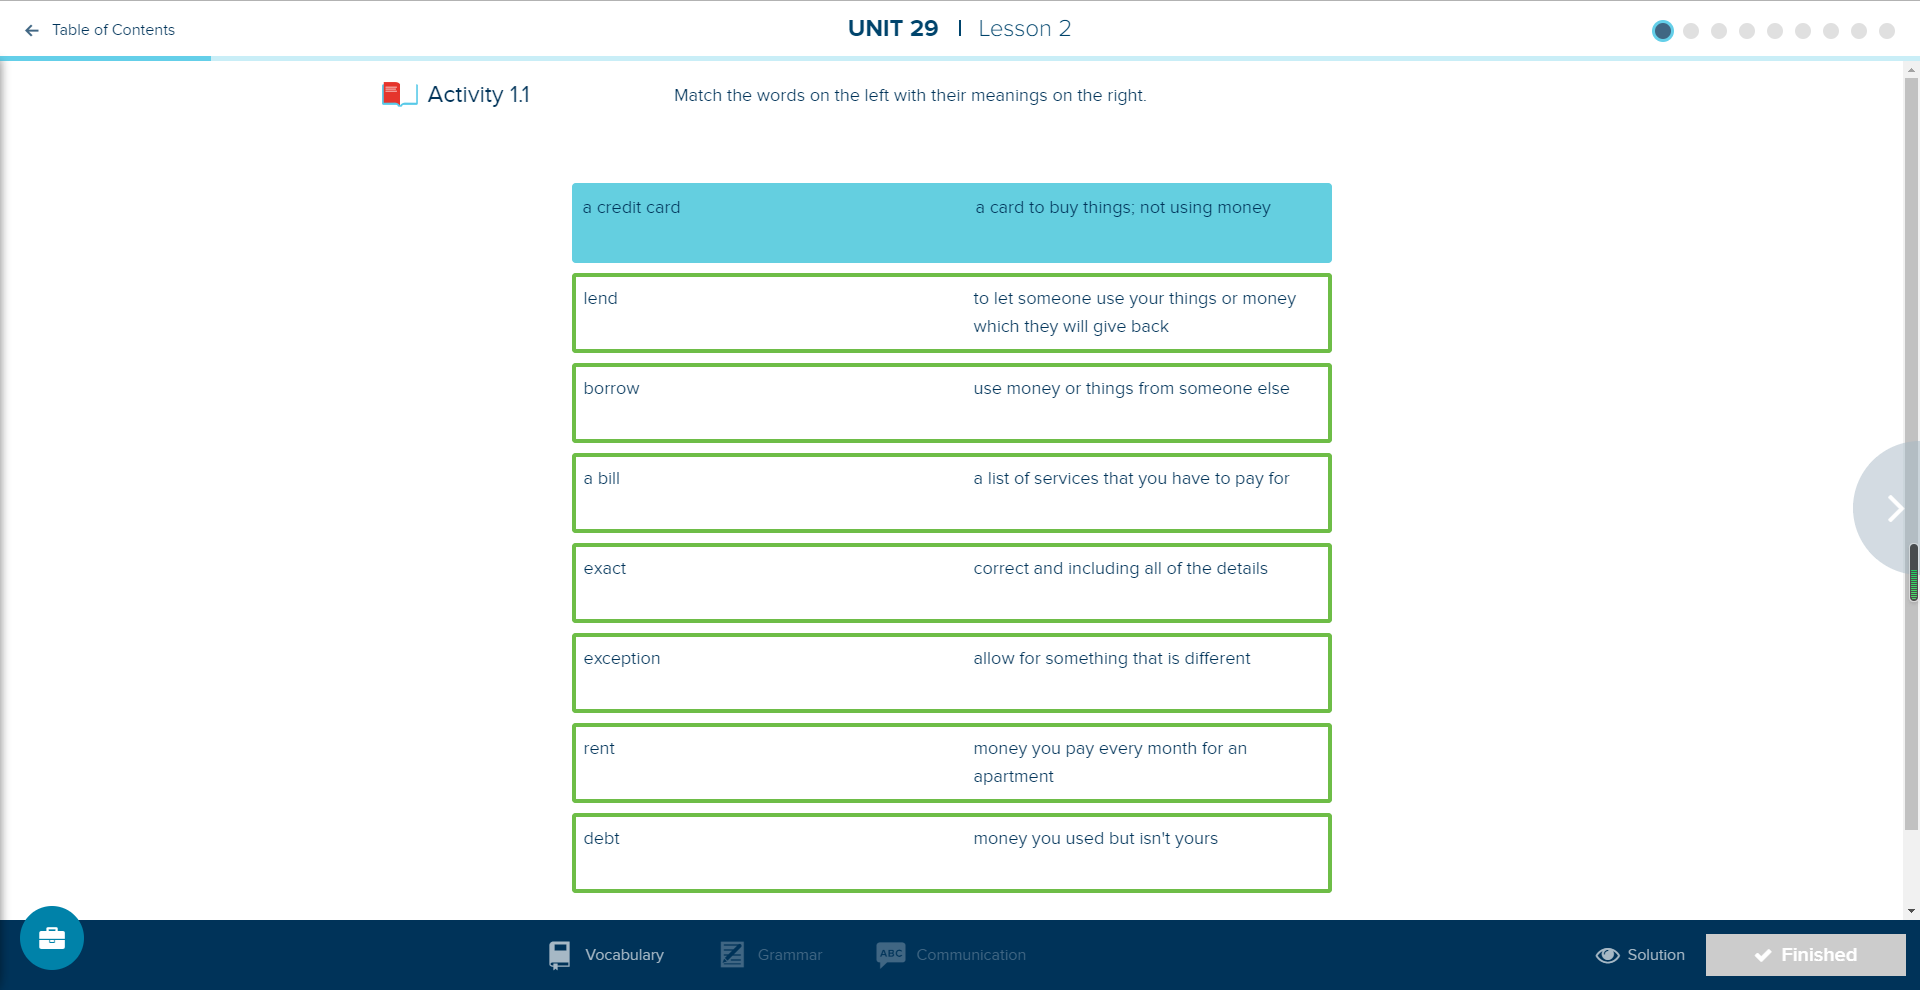Click the red book Activity 1.1 icon
This screenshot has width=1920, height=990.
[399, 95]
